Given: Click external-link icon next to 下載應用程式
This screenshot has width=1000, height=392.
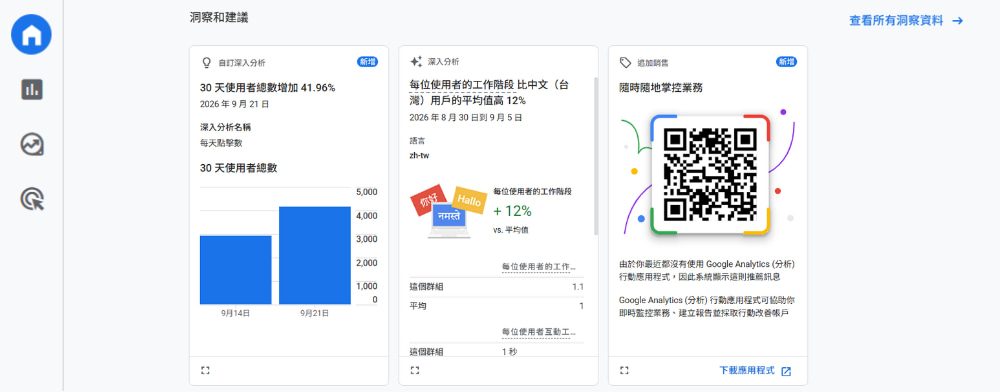Looking at the screenshot, I should (786, 371).
